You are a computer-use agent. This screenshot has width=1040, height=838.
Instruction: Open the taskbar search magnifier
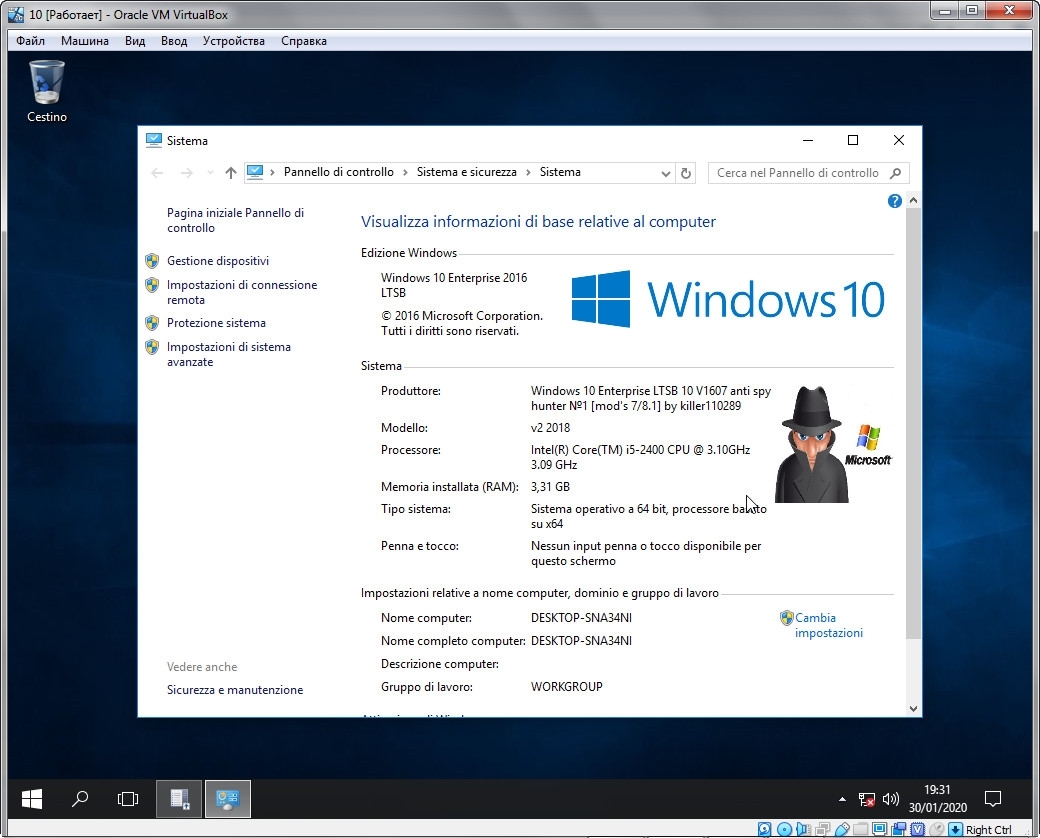tap(80, 799)
